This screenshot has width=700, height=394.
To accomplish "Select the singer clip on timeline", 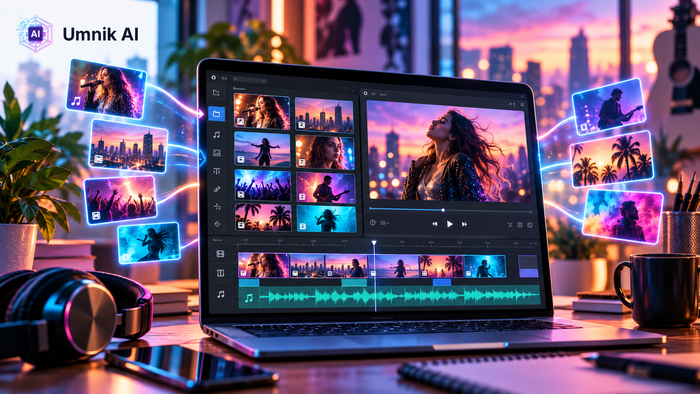I will (263, 265).
